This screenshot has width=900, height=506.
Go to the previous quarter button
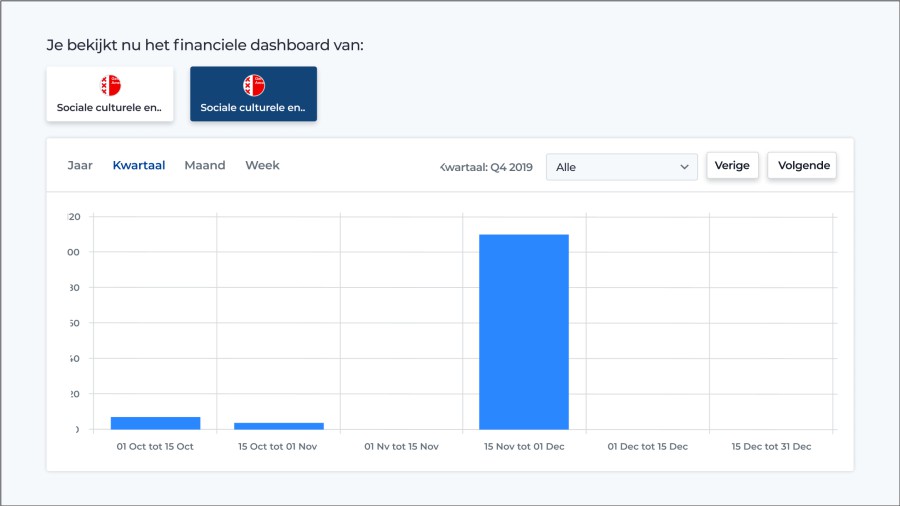click(732, 166)
